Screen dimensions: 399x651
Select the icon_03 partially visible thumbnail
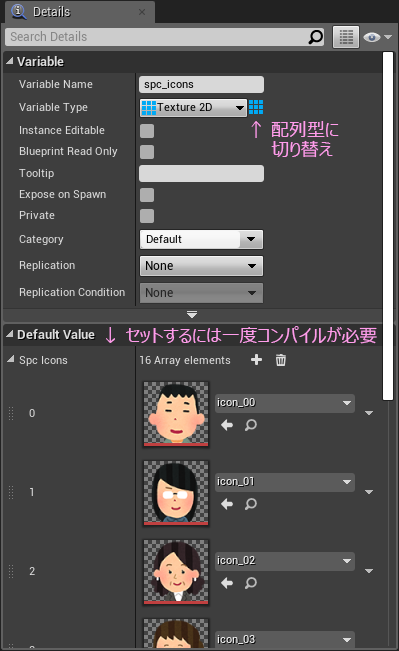click(x=176, y=634)
